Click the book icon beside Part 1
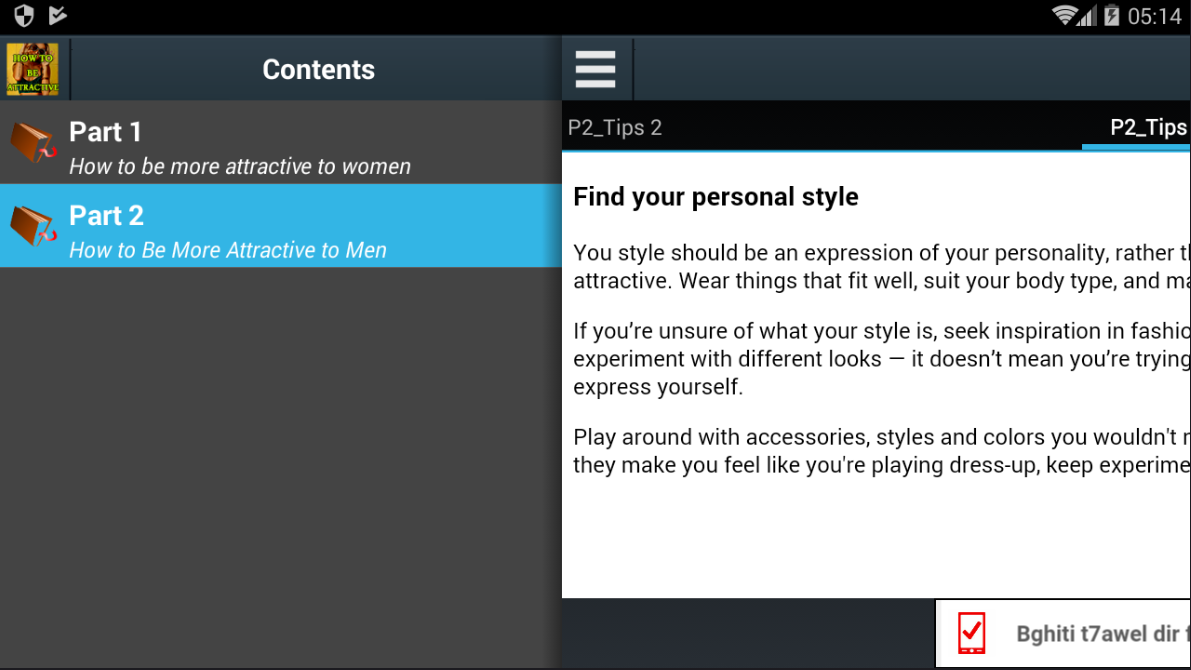This screenshot has height=670, width=1191. click(32, 142)
